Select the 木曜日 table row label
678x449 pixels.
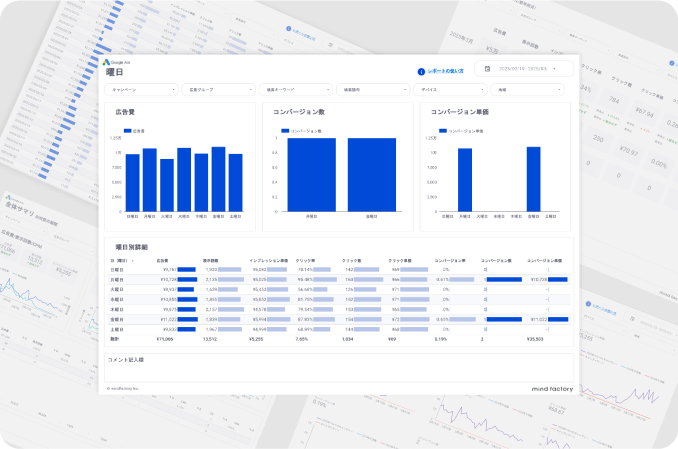pyautogui.click(x=117, y=310)
